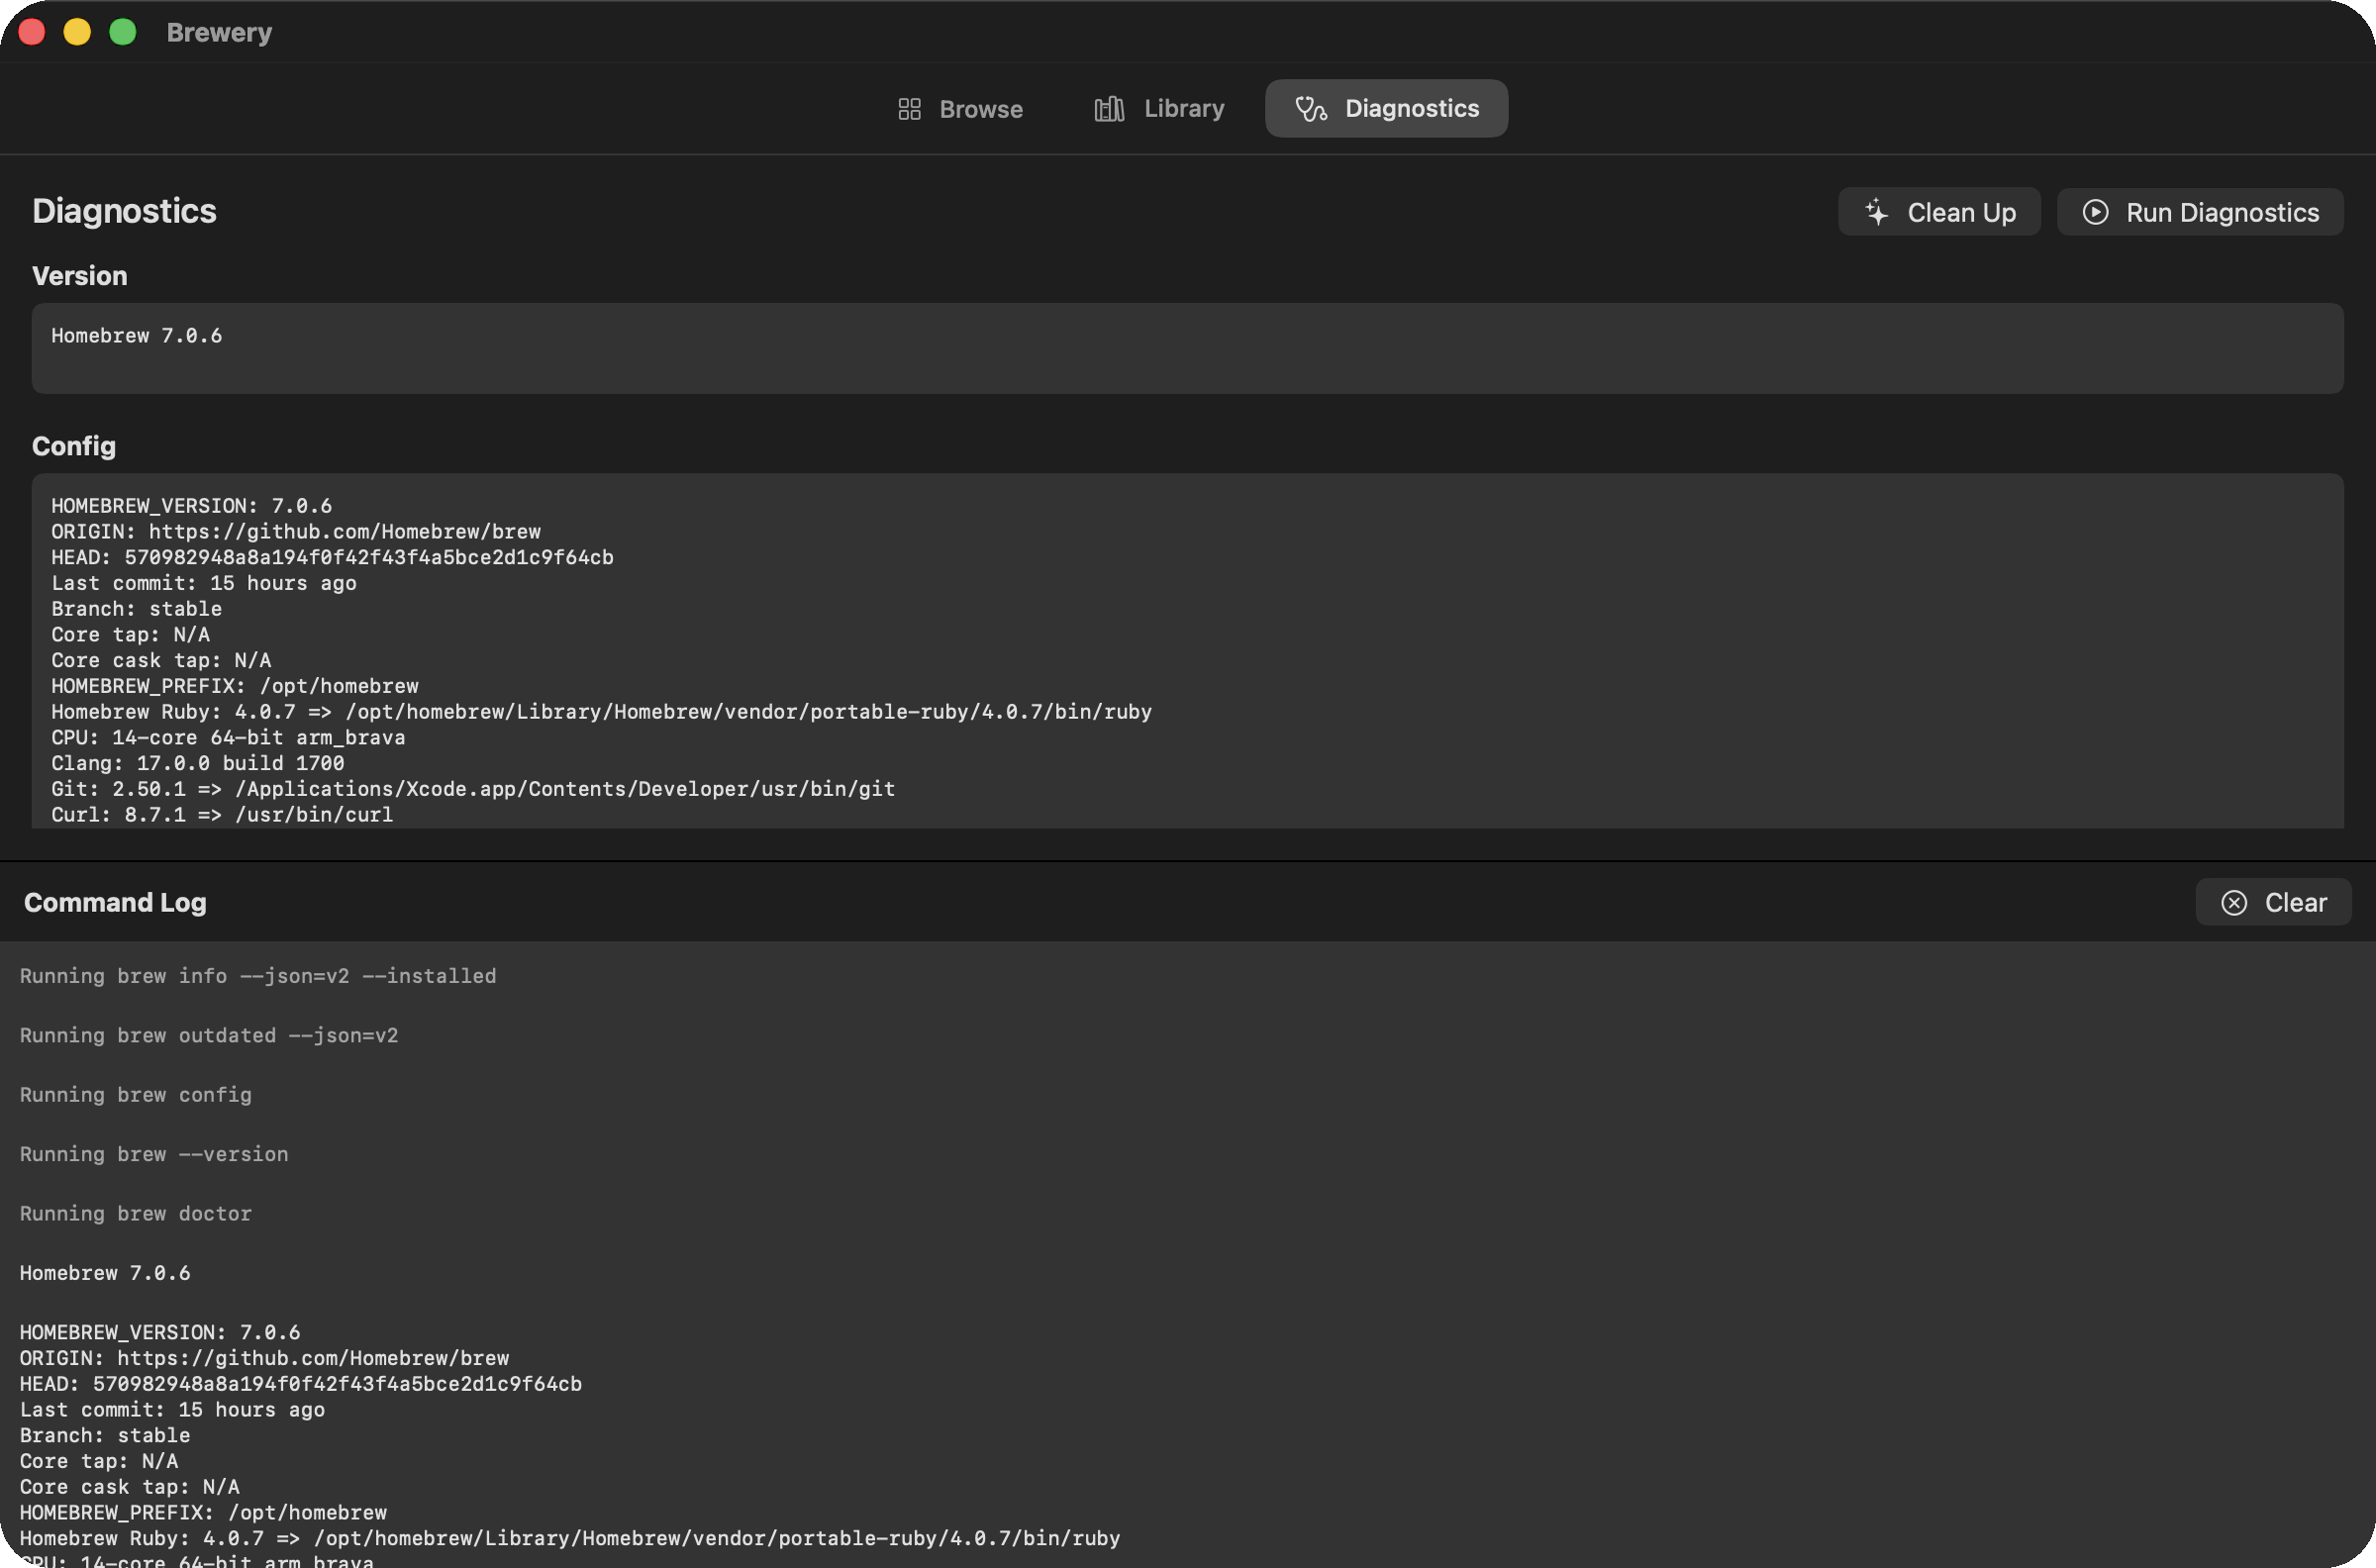Click 'Clang: 17.0.0 build 1700' line

point(198,764)
